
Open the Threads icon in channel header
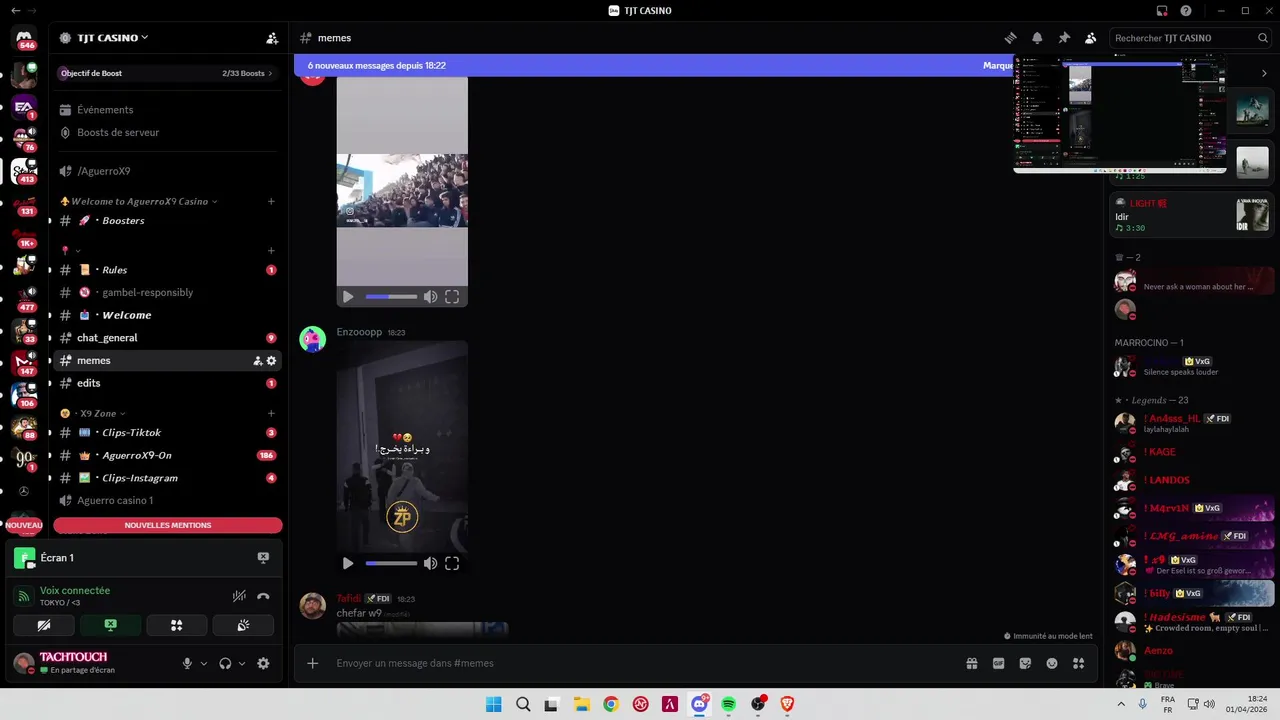coord(1011,38)
